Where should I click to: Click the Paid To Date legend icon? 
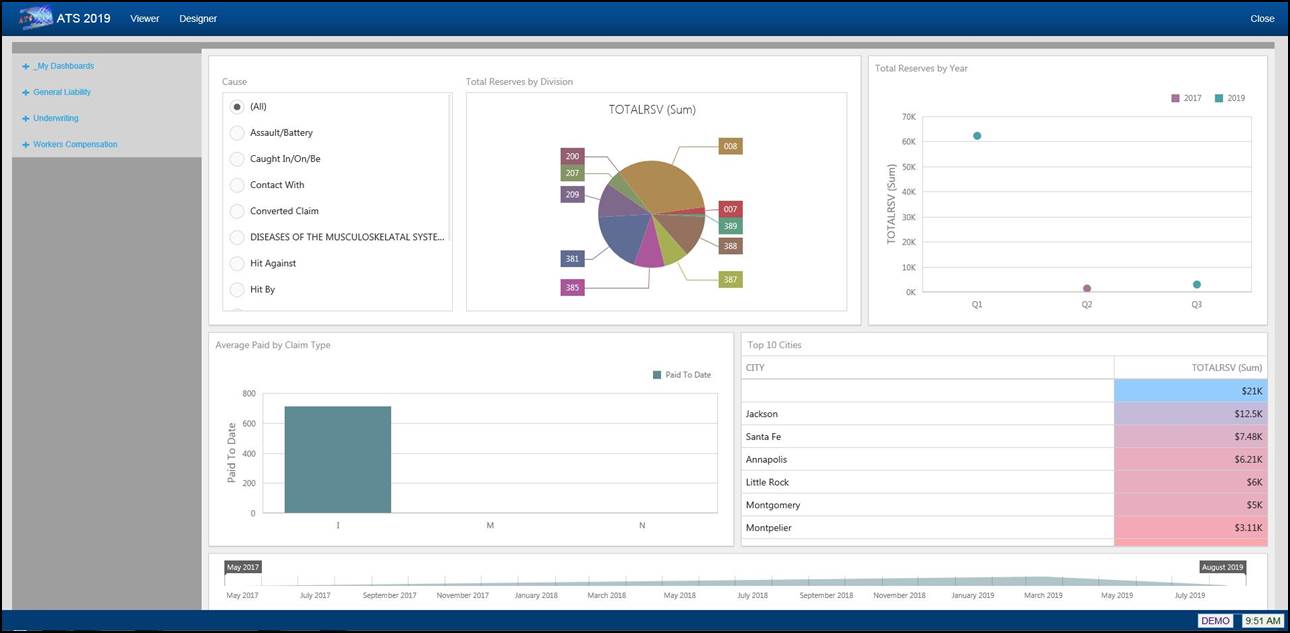tap(657, 375)
